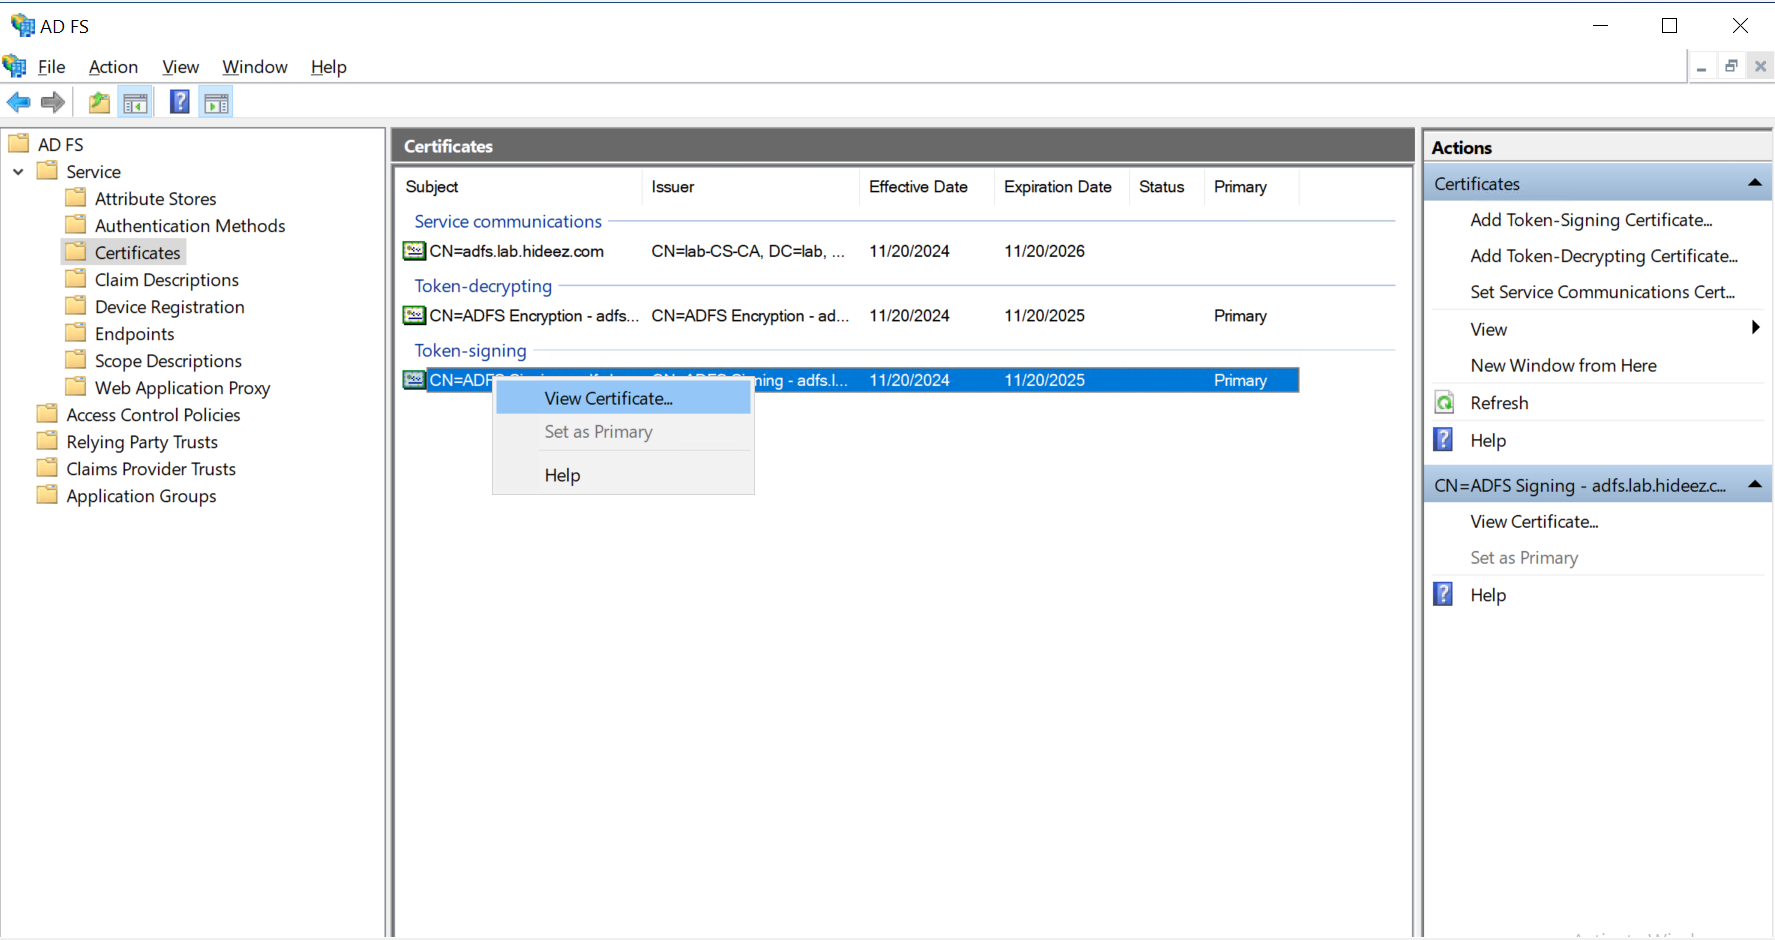Click the blue Help toolbar icon
This screenshot has width=1775, height=940.
tap(179, 102)
